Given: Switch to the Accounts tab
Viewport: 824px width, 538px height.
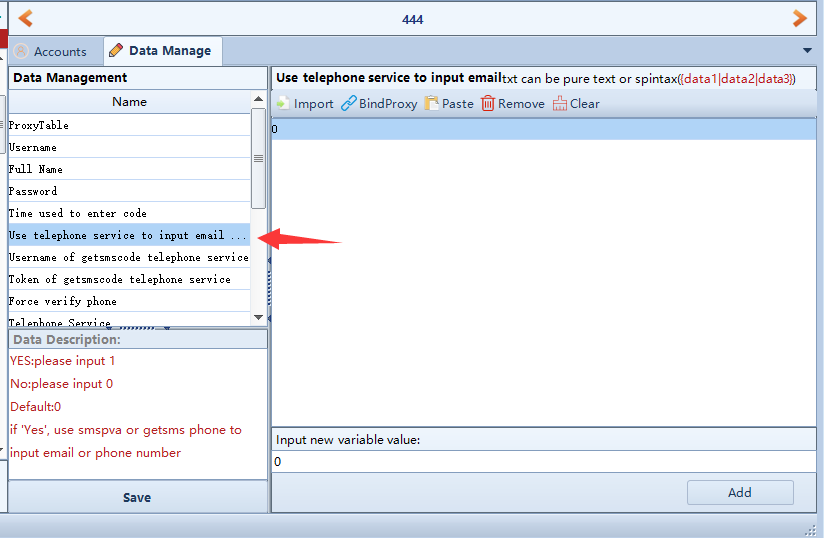Looking at the screenshot, I should (x=50, y=51).
